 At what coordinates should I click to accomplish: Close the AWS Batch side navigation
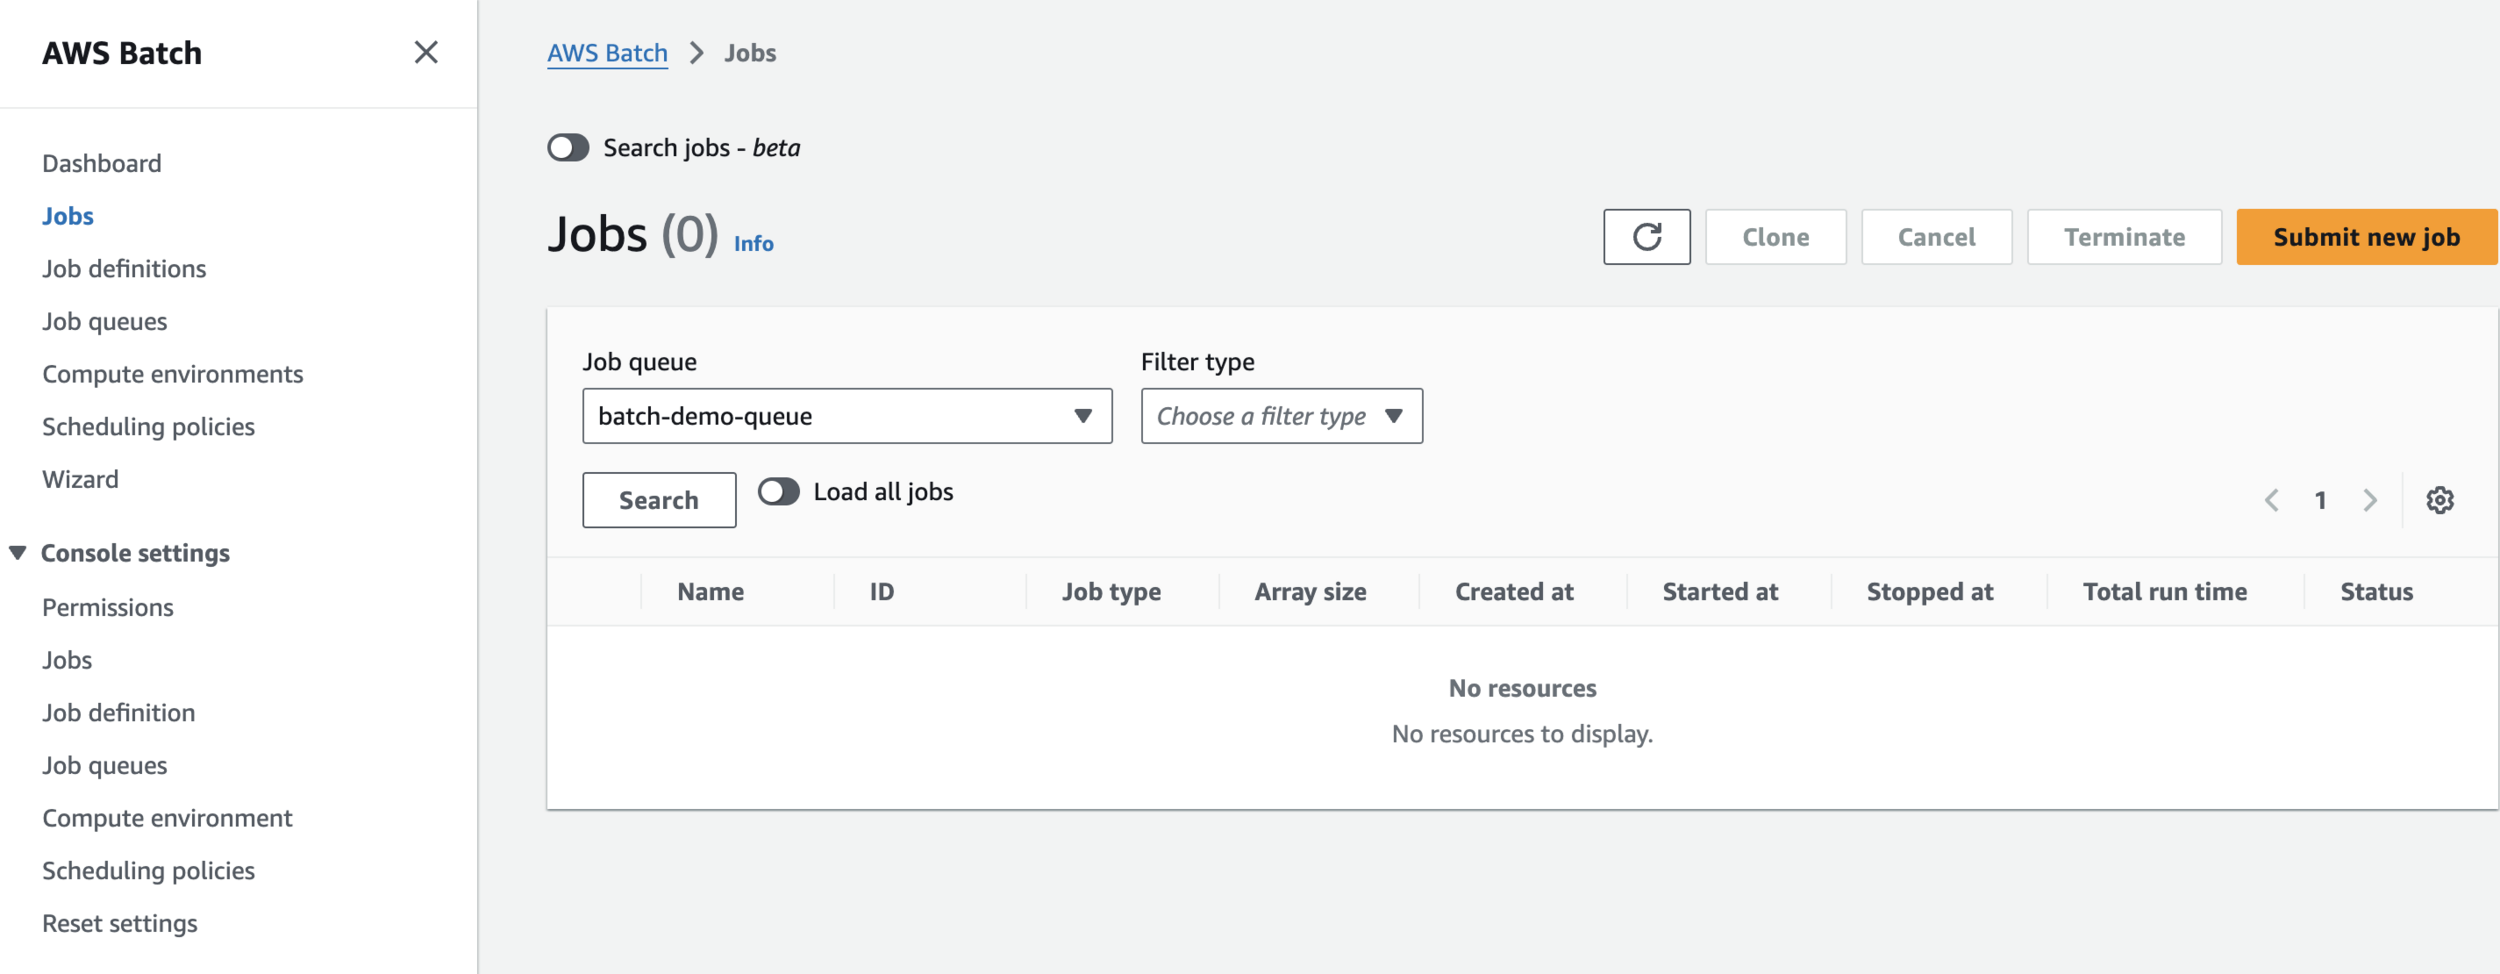pyautogui.click(x=426, y=52)
